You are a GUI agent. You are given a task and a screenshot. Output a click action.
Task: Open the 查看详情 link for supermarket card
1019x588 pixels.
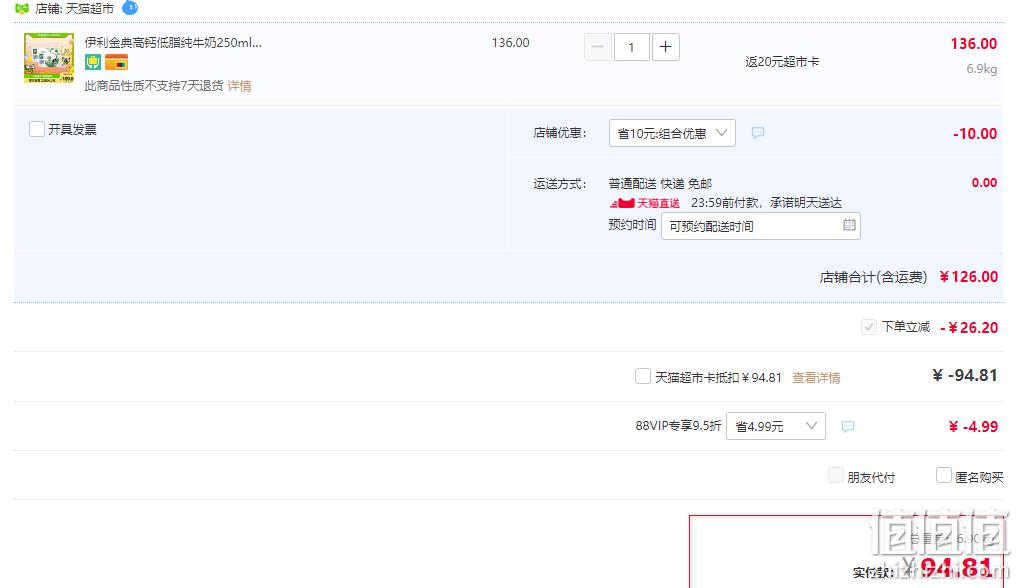point(816,377)
